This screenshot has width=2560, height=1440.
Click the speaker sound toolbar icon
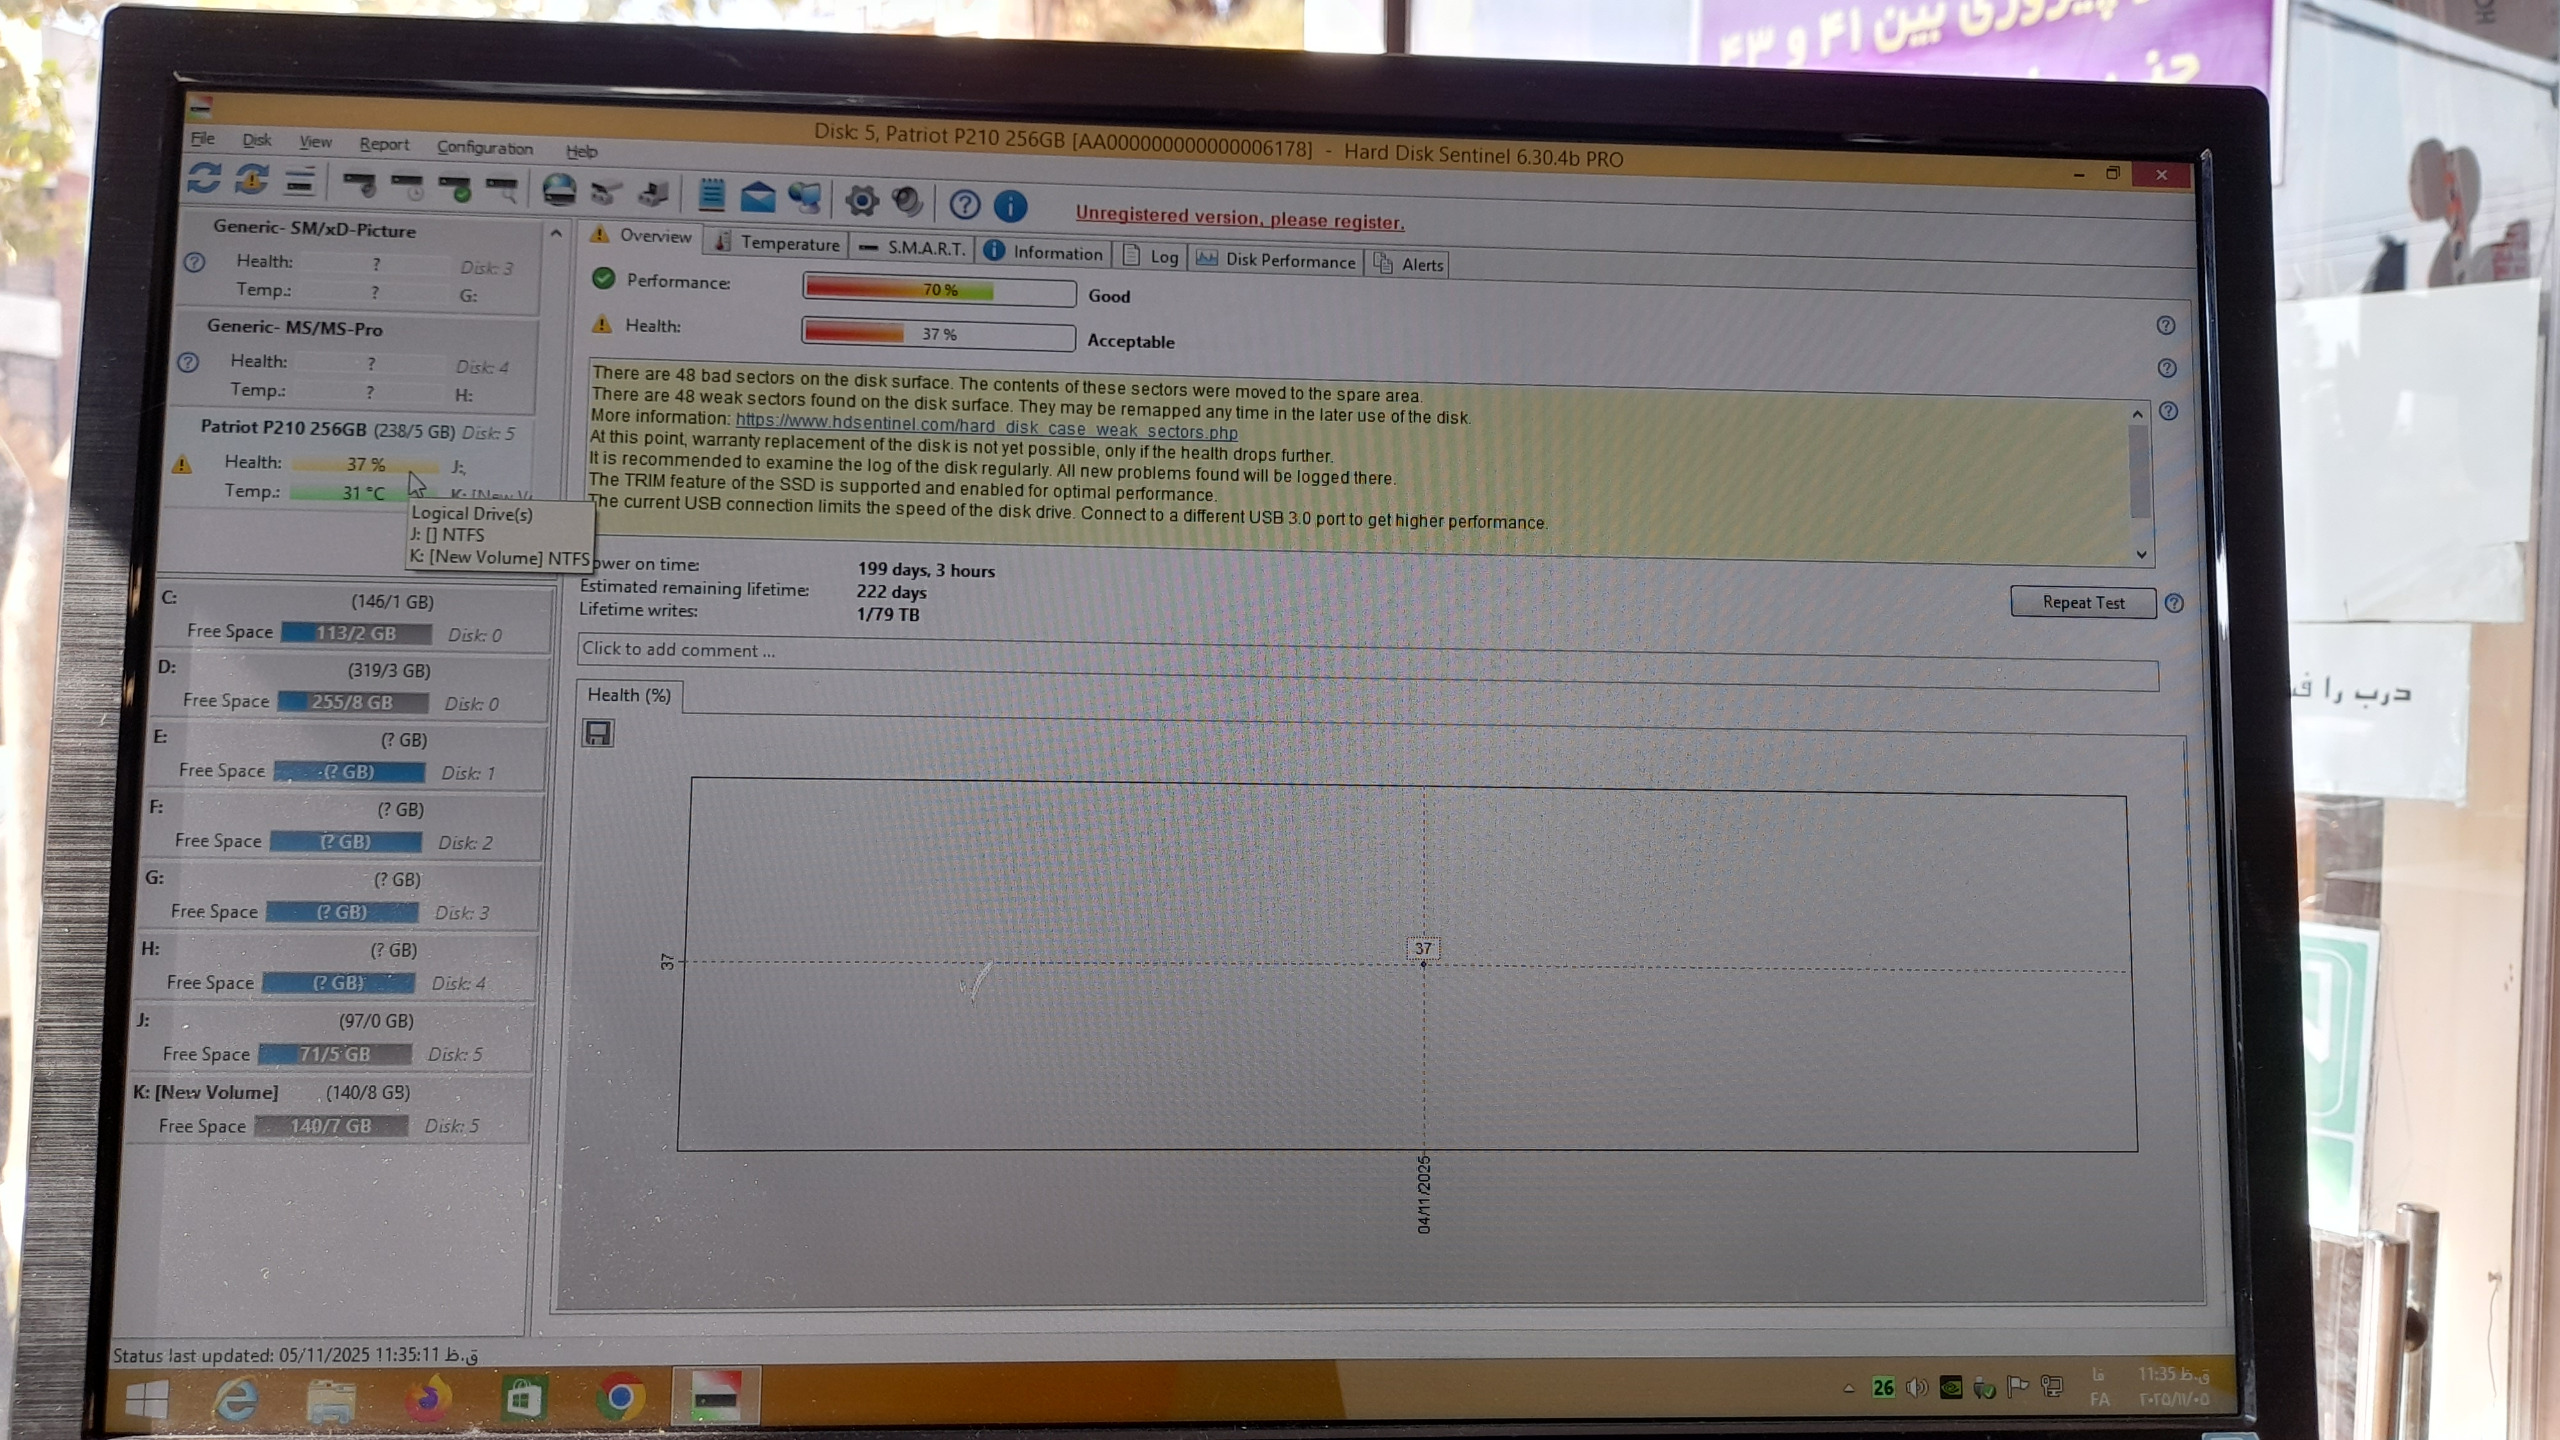tap(908, 202)
